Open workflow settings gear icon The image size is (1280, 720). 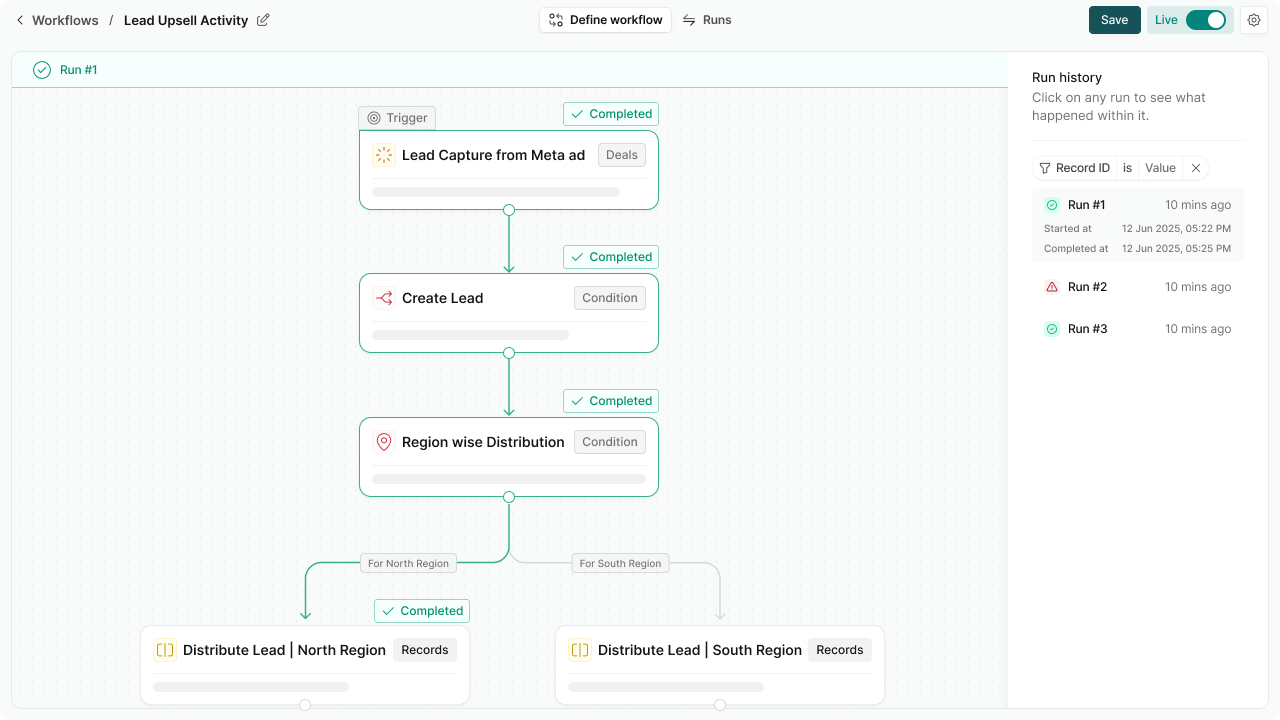coord(1254,20)
